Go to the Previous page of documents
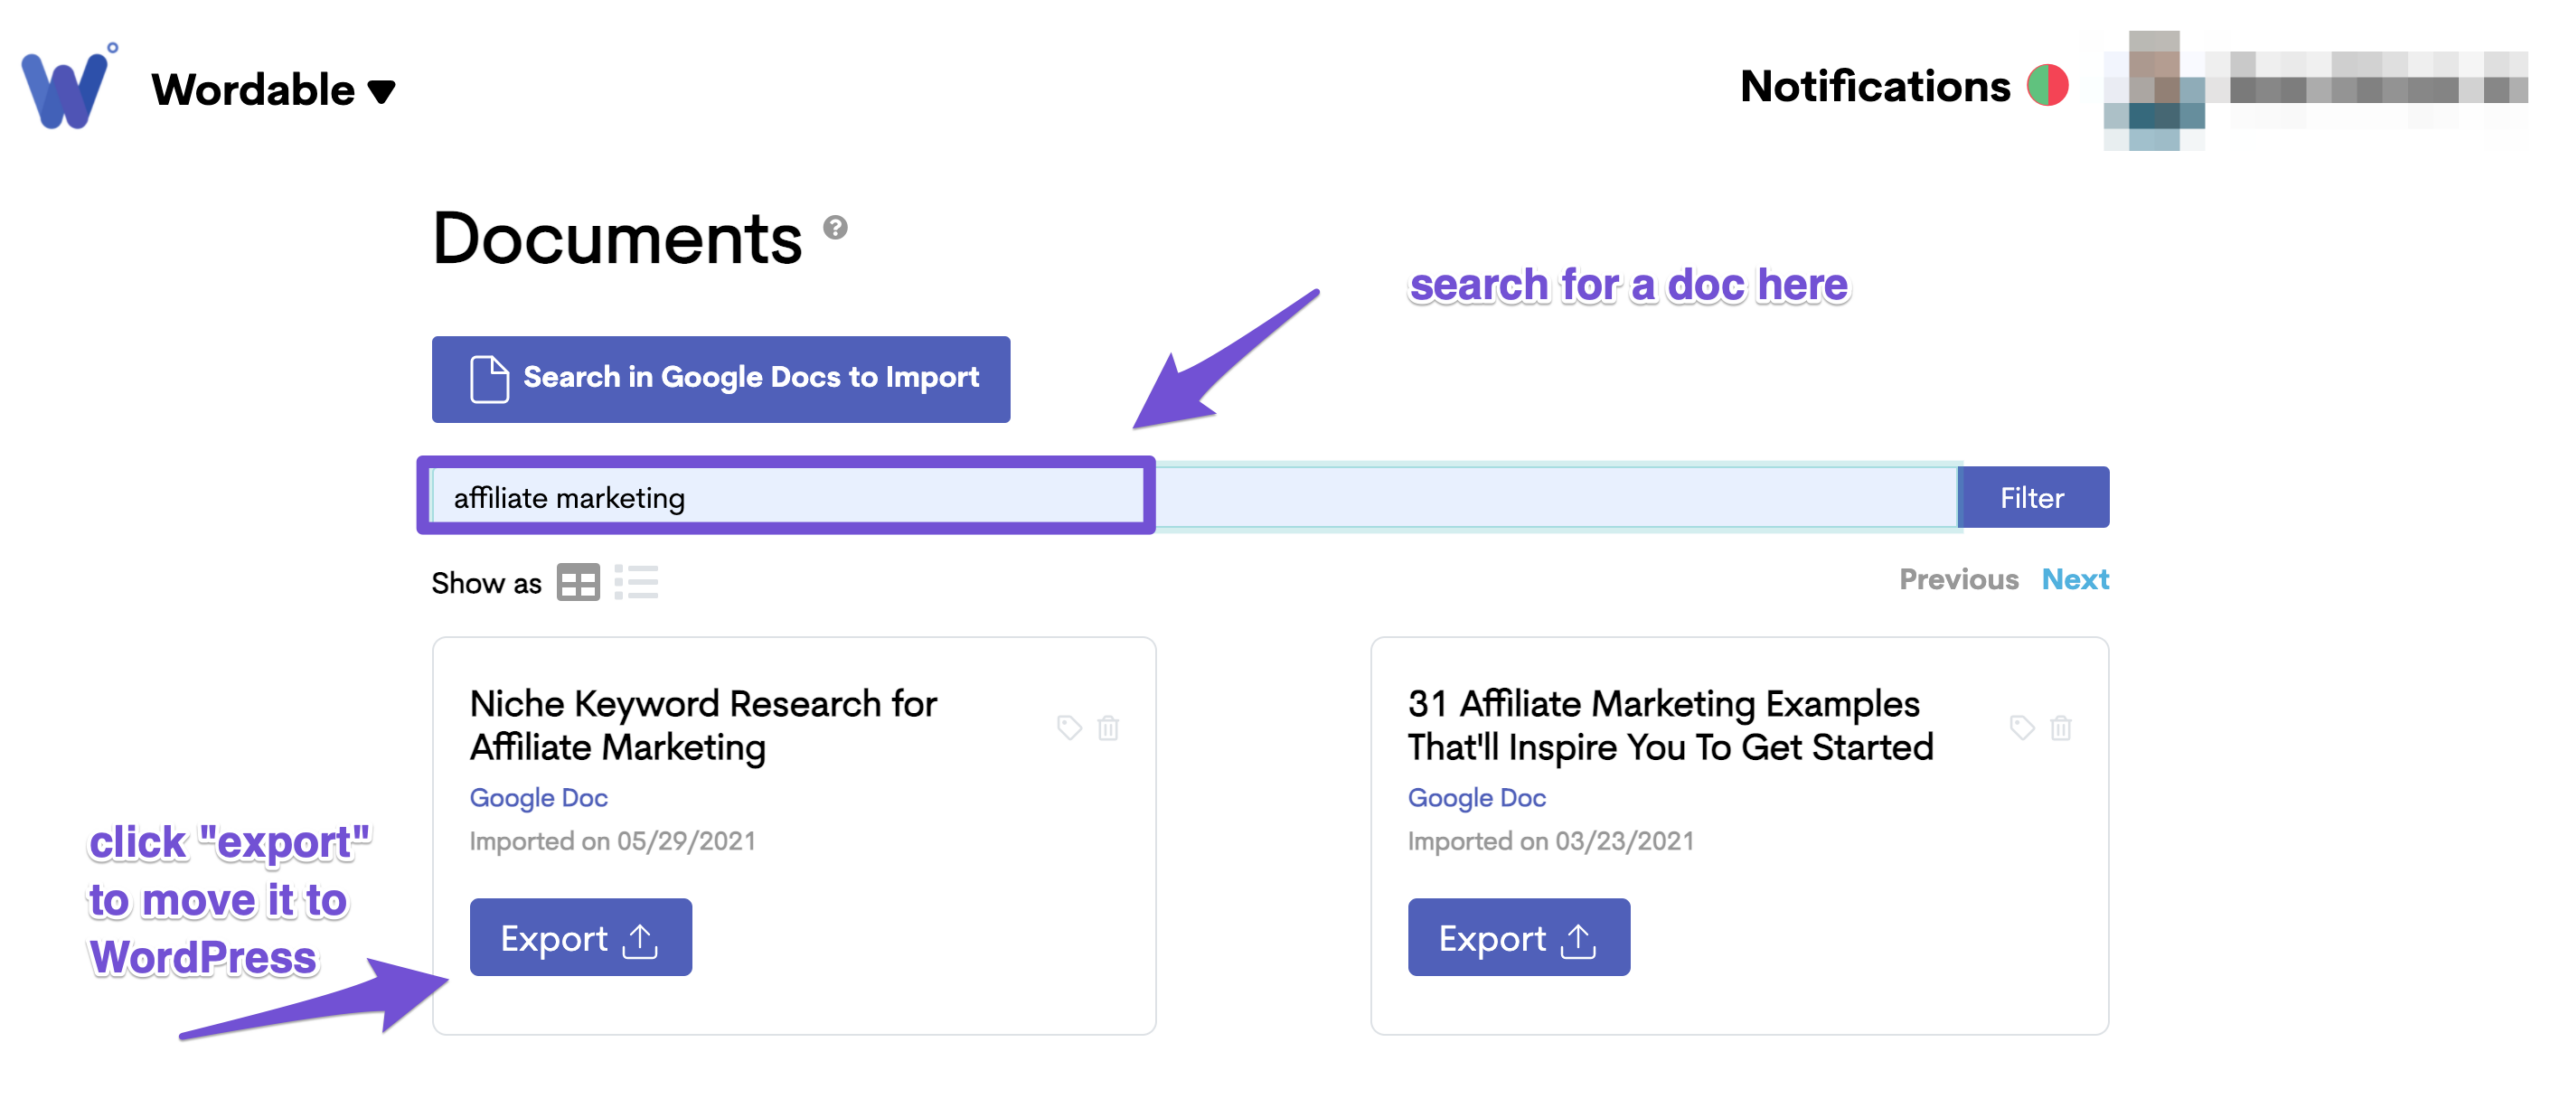This screenshot has height=1108, width=2560. pyautogui.click(x=1958, y=579)
